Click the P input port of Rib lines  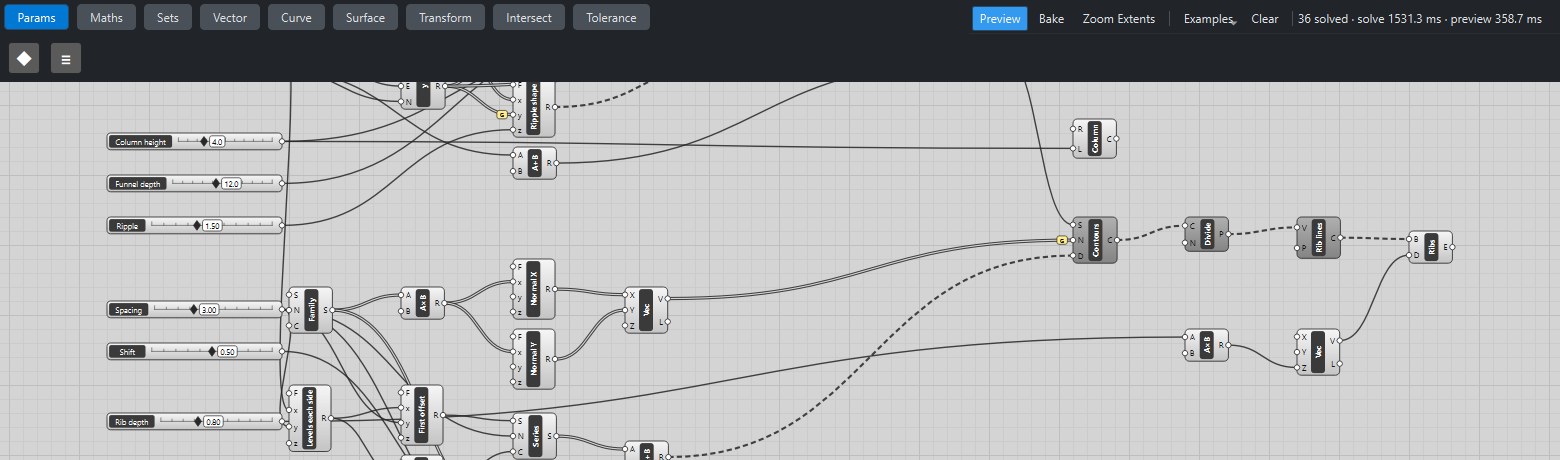(1297, 248)
